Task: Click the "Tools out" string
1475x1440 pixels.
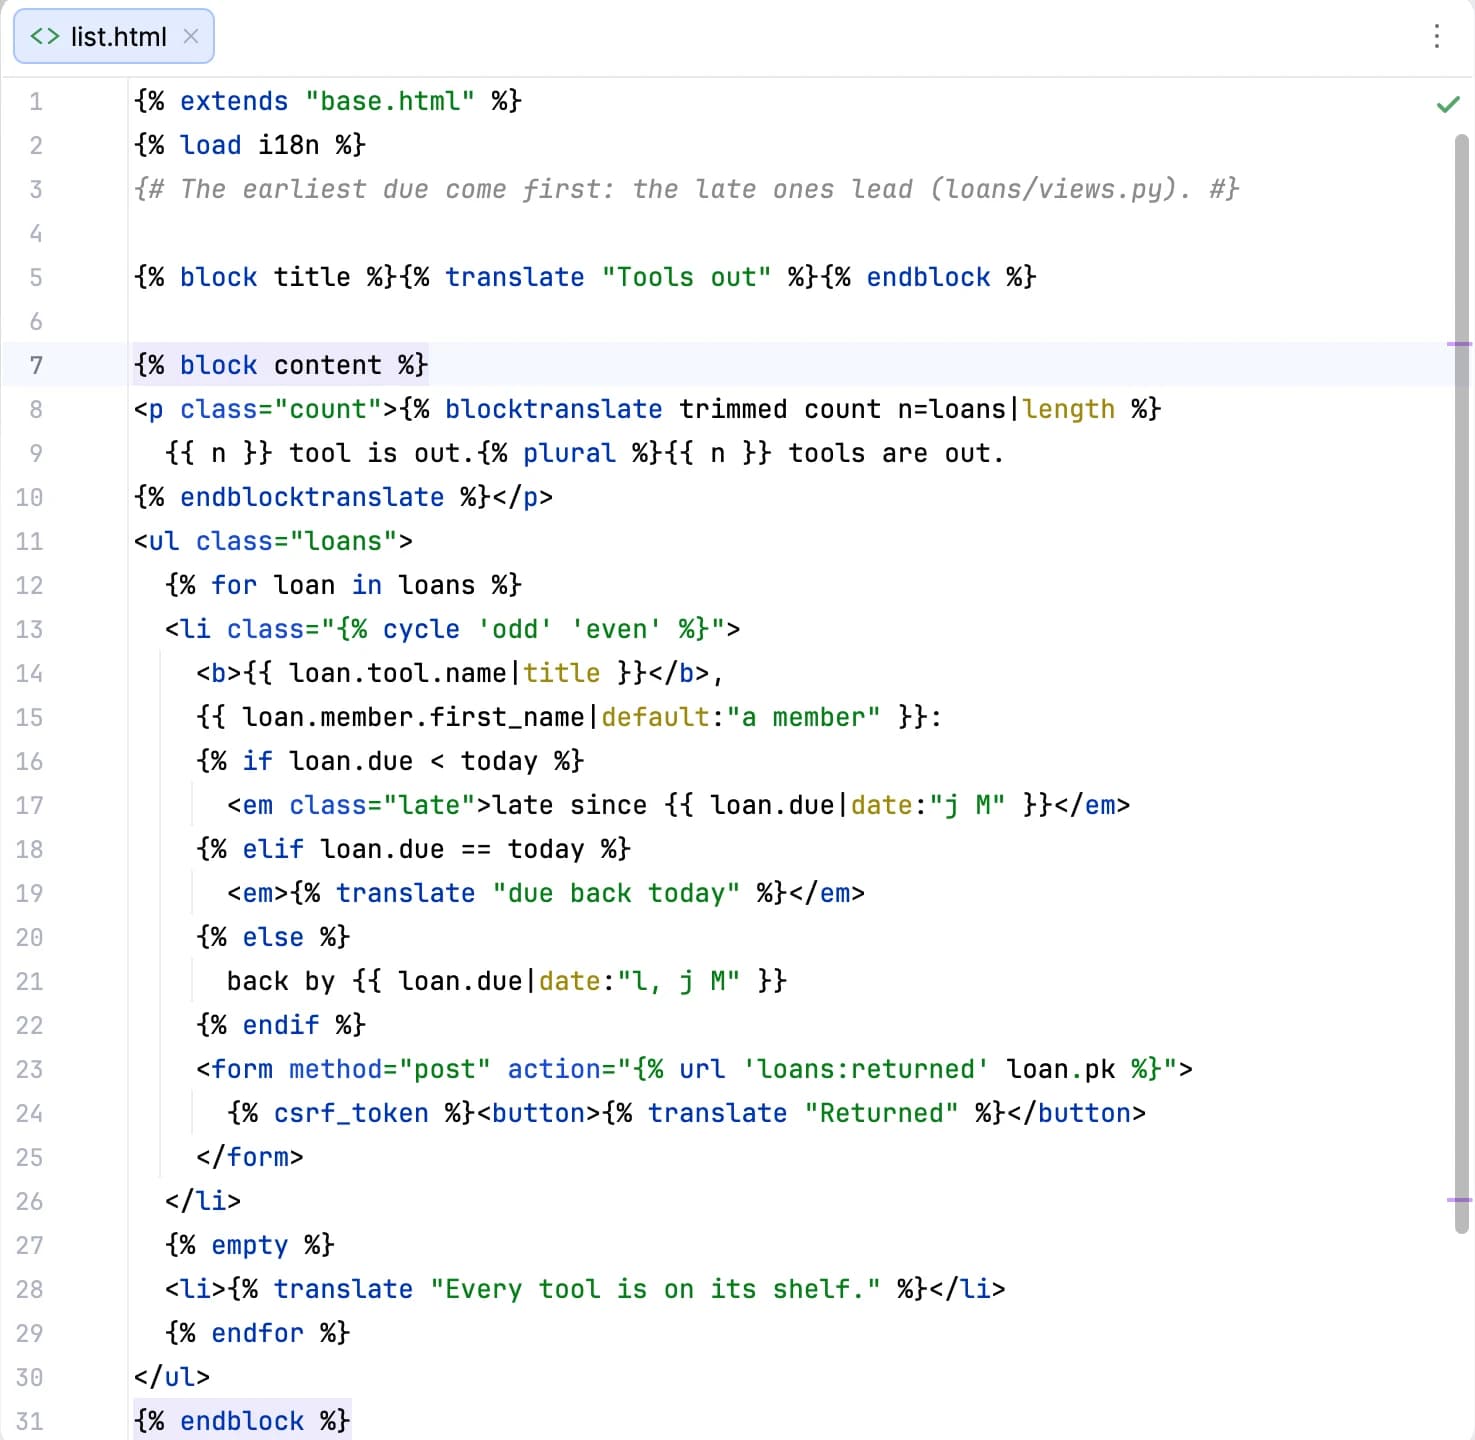Action: tap(686, 277)
